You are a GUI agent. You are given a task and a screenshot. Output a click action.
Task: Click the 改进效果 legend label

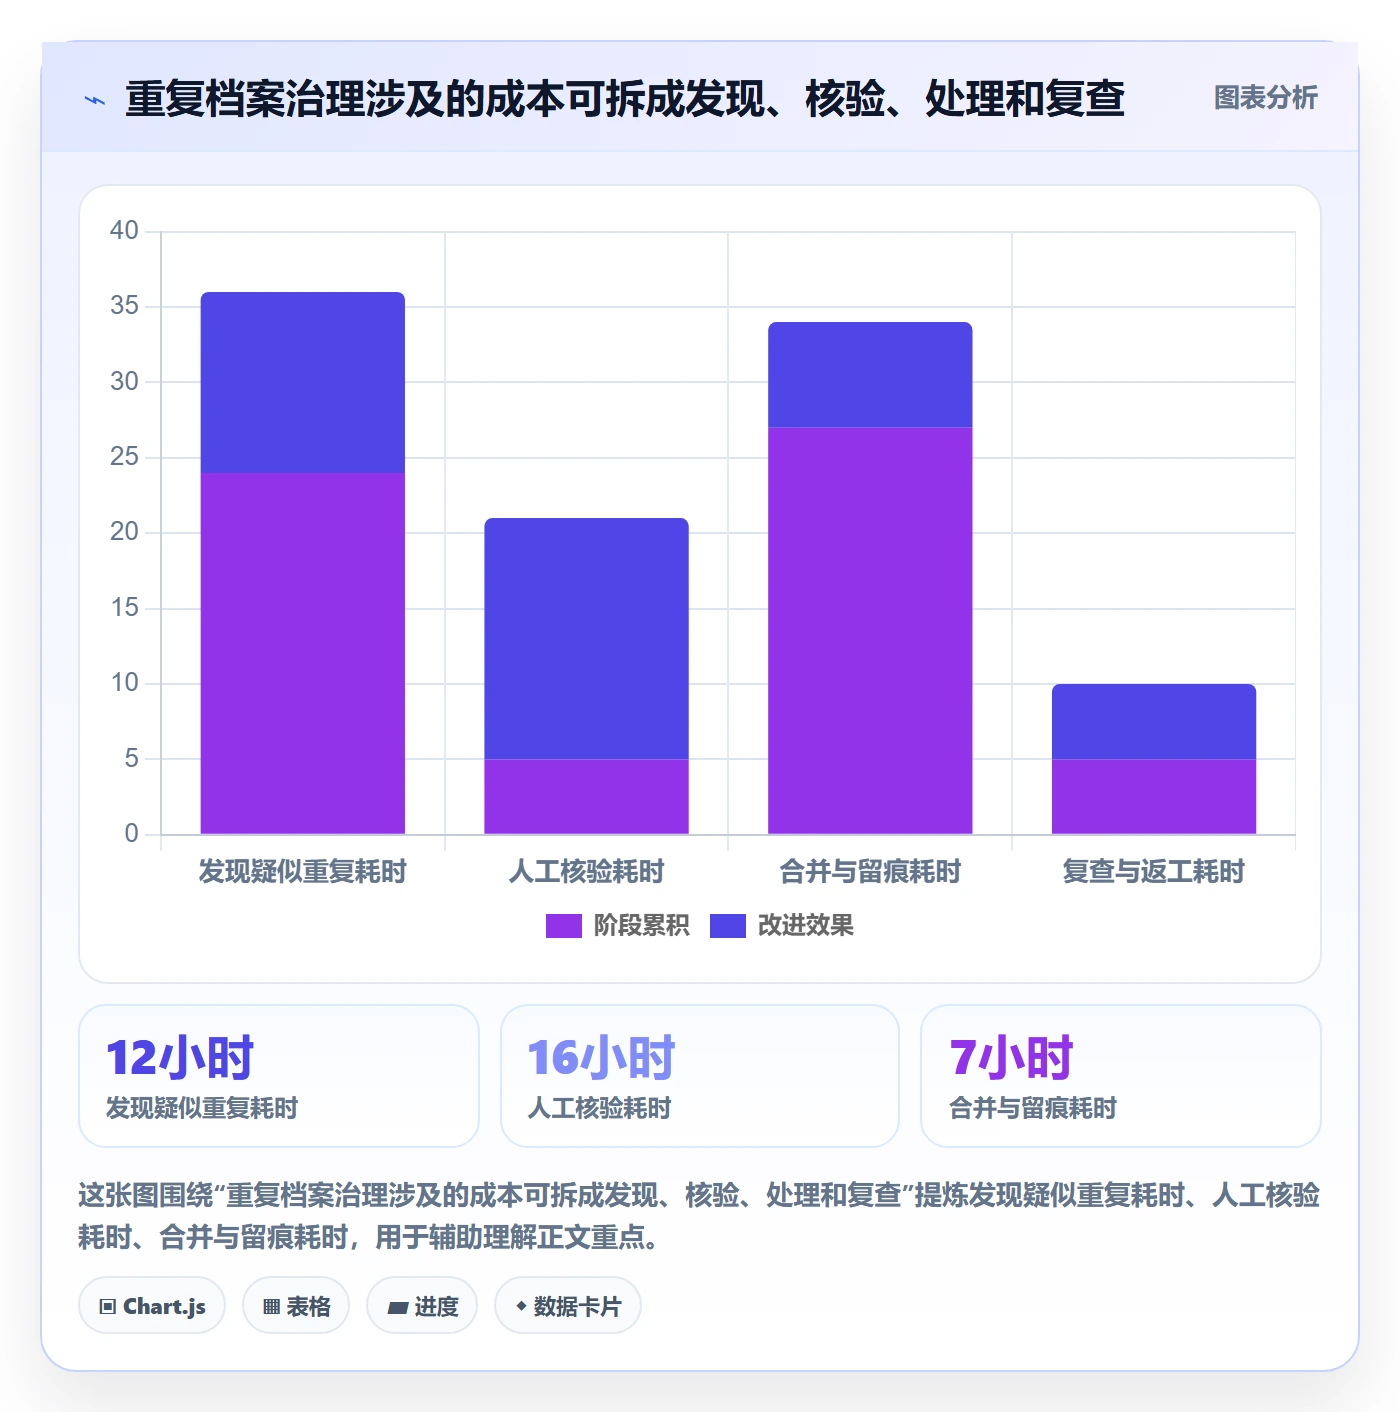(805, 926)
